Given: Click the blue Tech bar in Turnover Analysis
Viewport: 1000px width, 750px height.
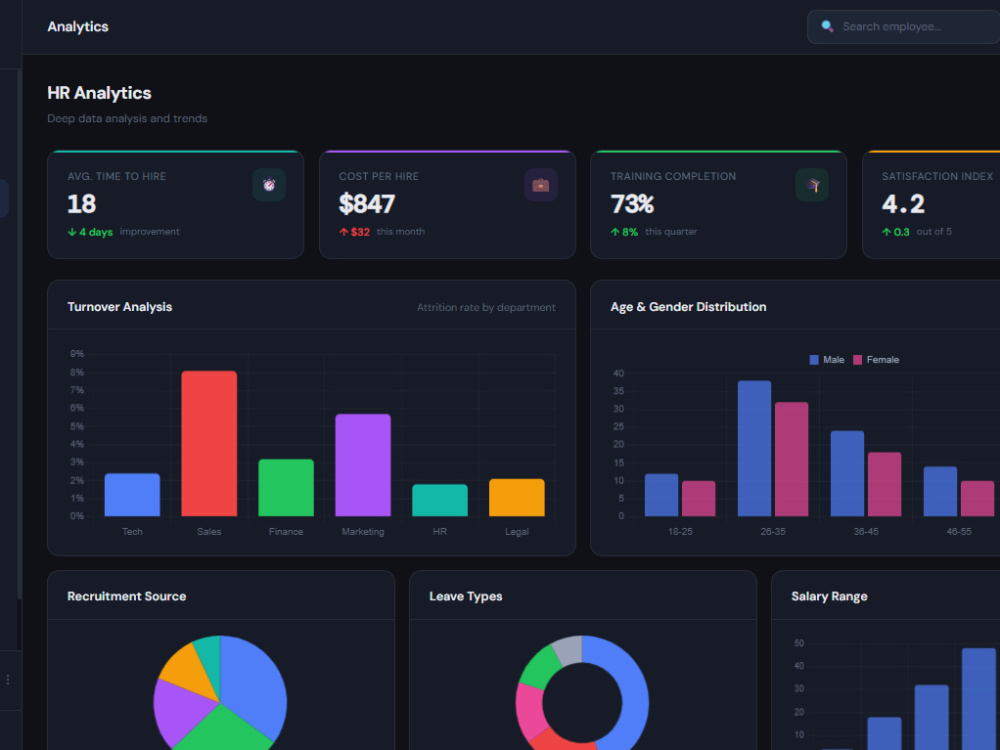Looking at the screenshot, I should click(x=132, y=494).
